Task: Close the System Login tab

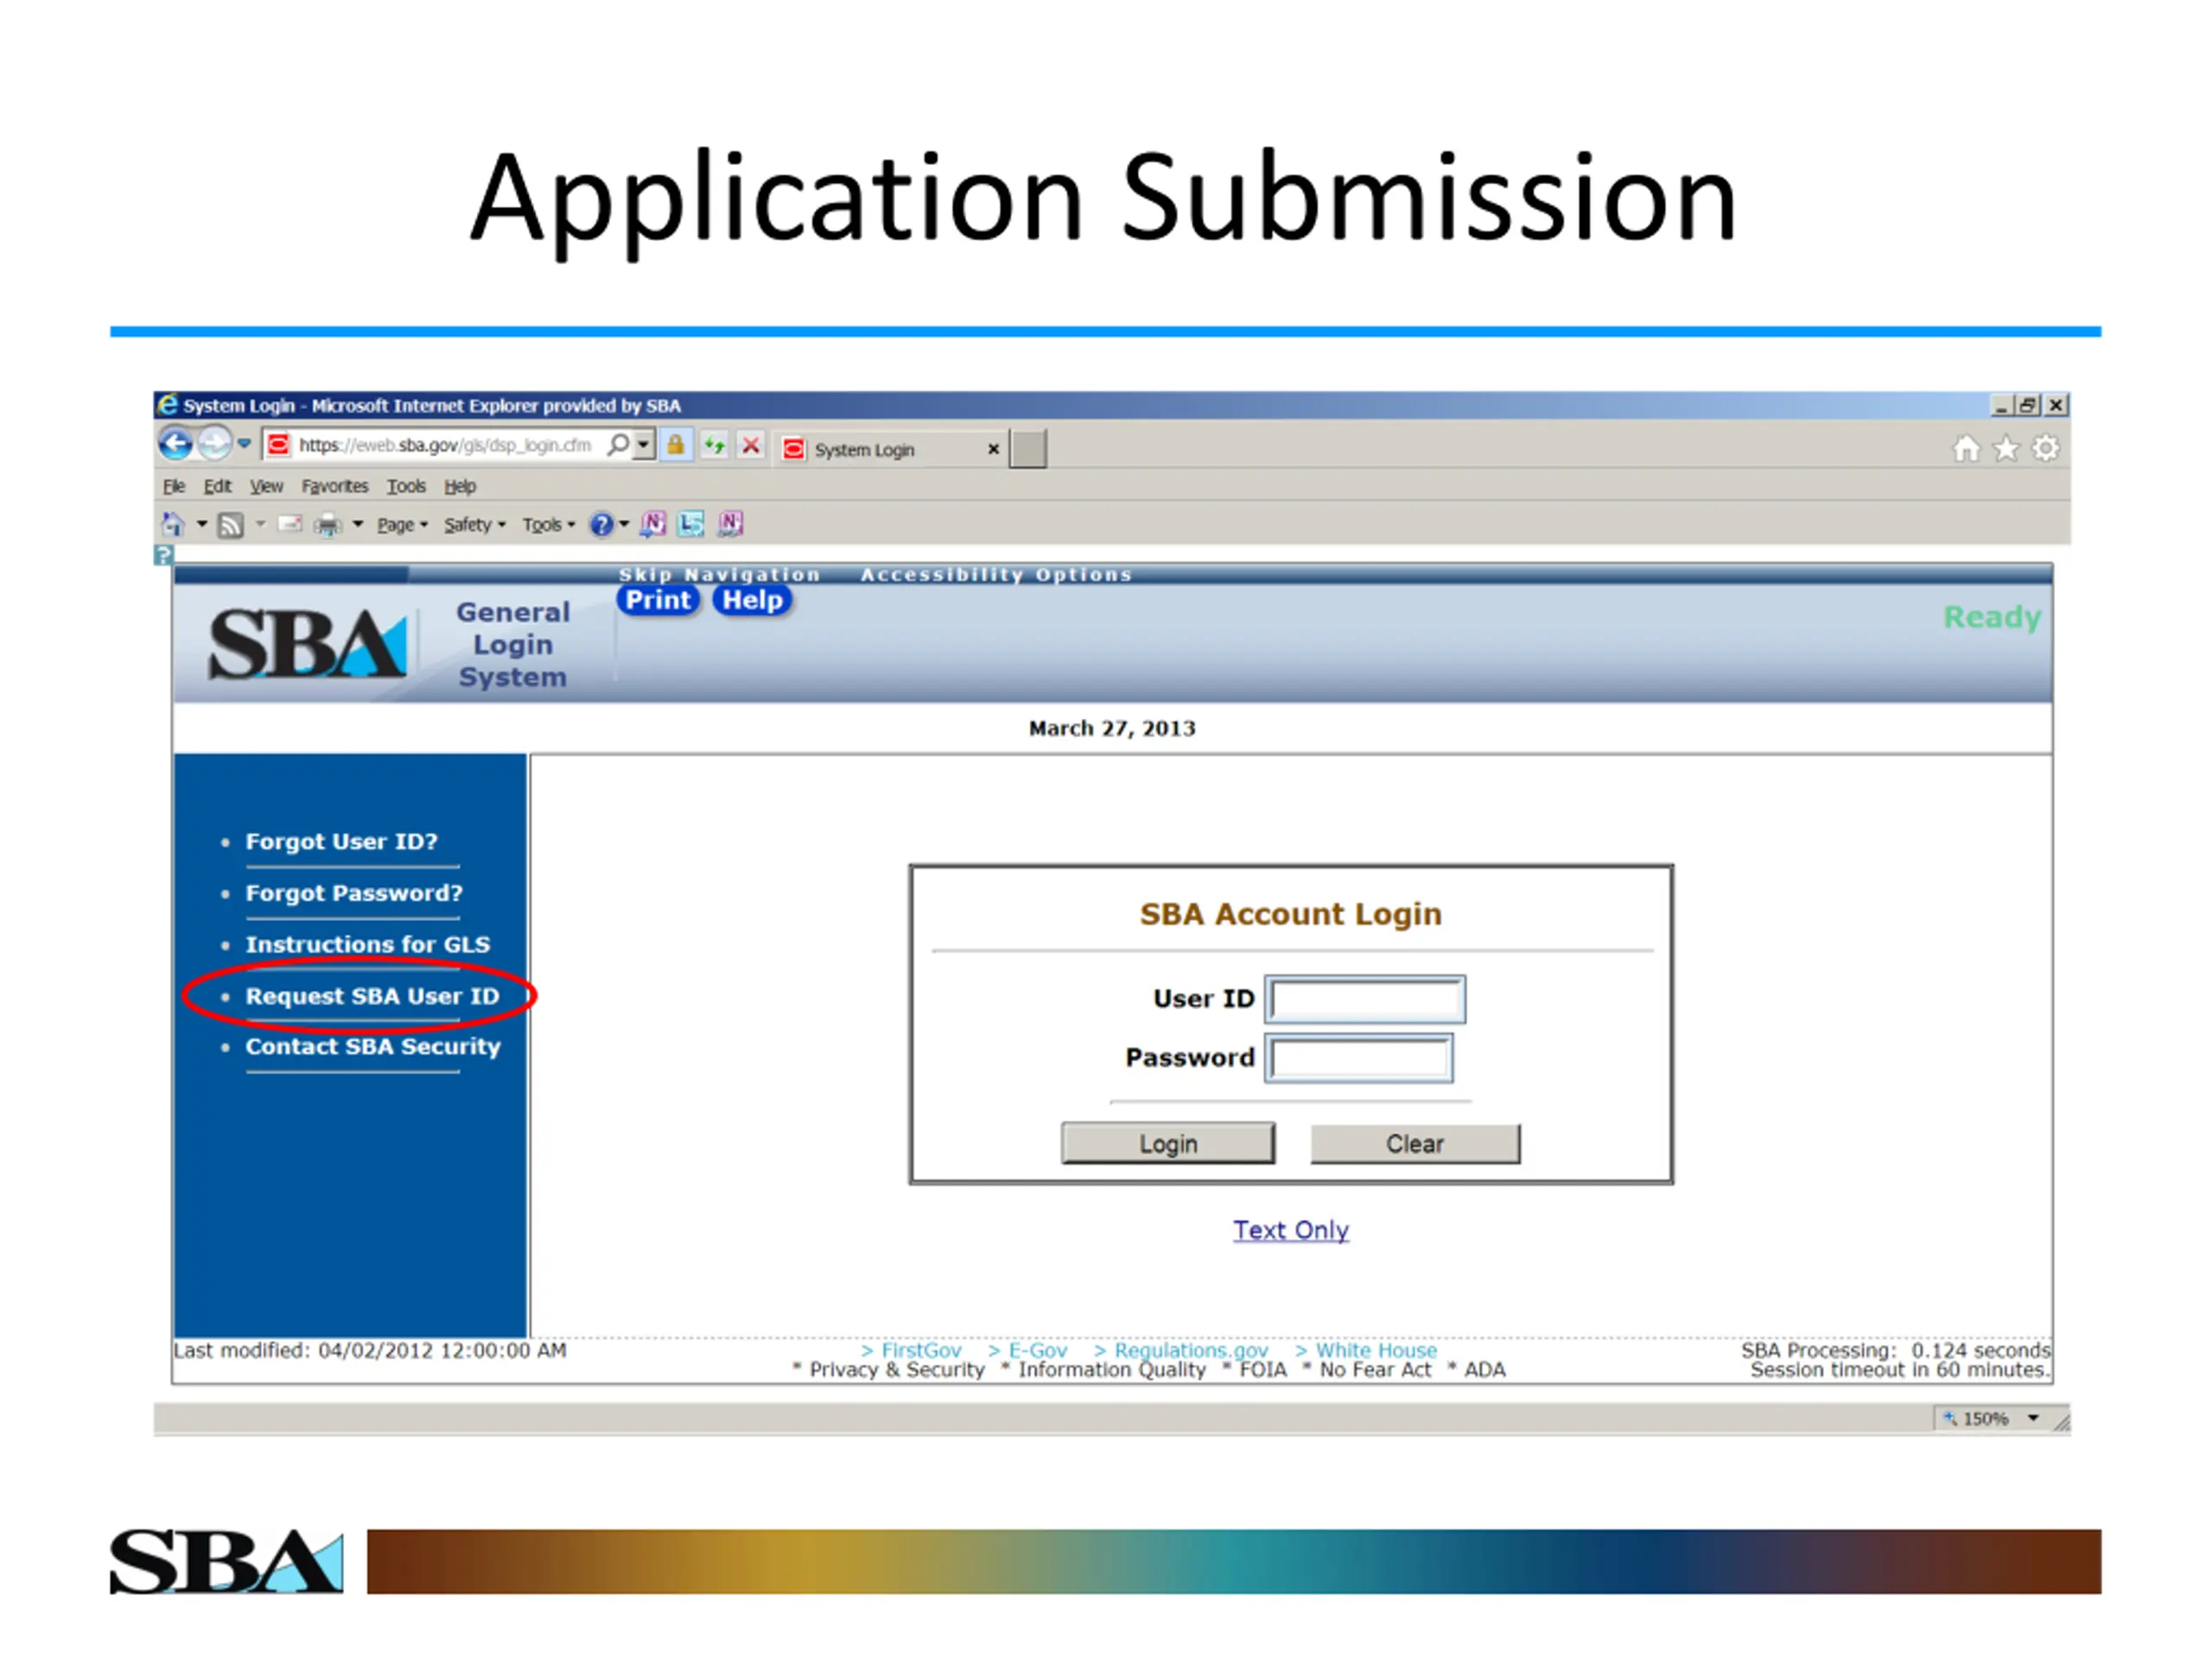Action: [x=993, y=450]
